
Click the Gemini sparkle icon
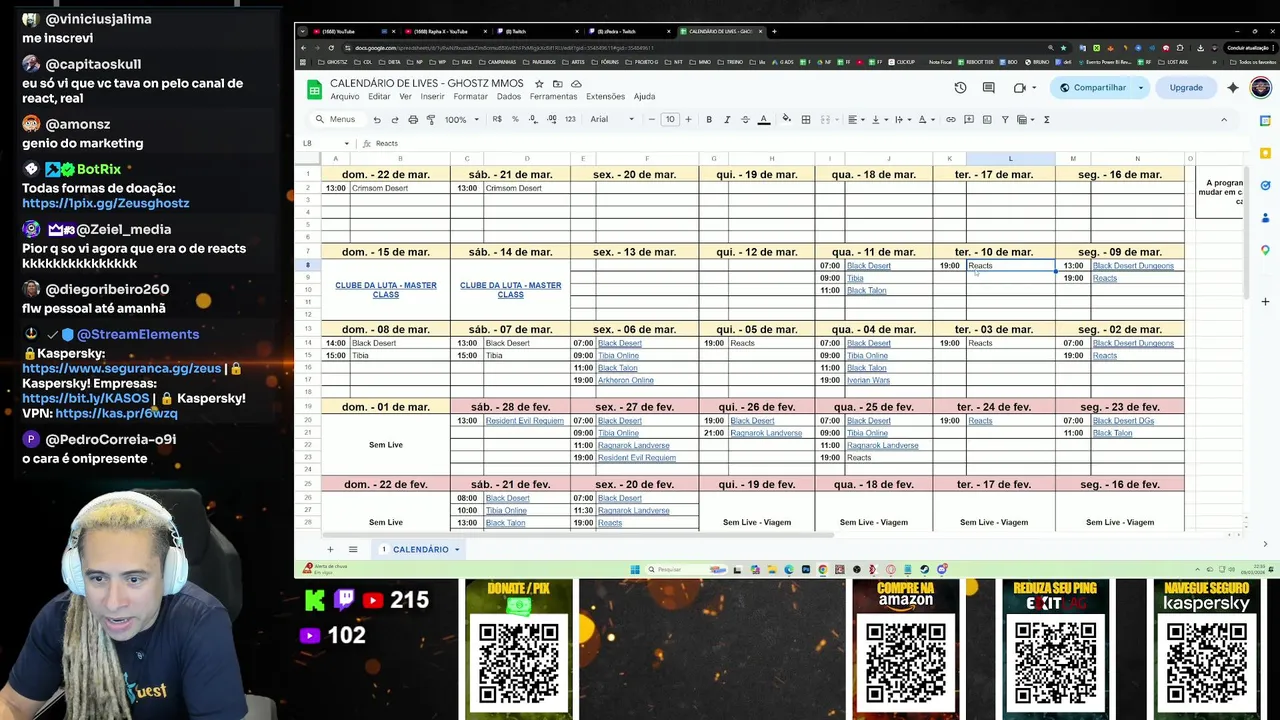pos(1233,87)
